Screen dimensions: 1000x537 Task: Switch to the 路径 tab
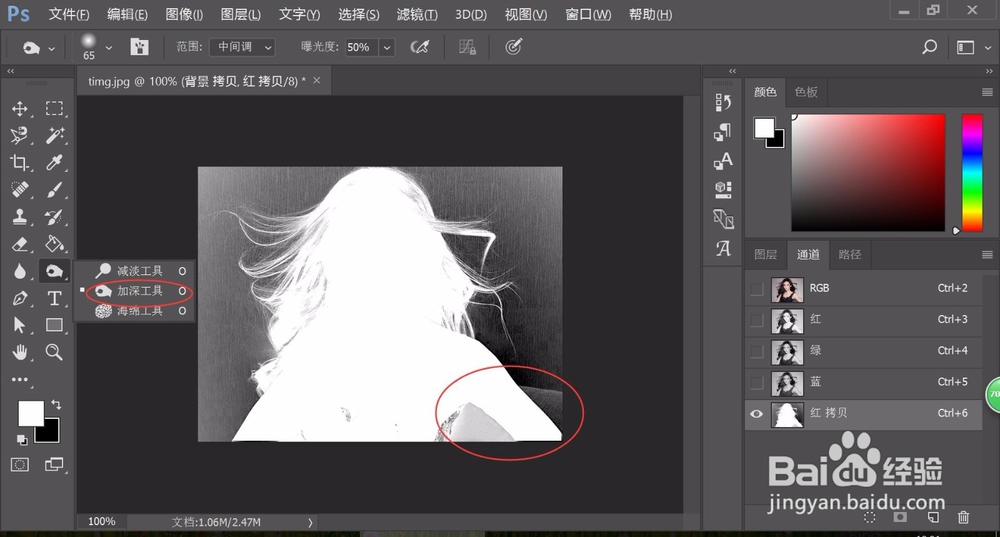849,255
